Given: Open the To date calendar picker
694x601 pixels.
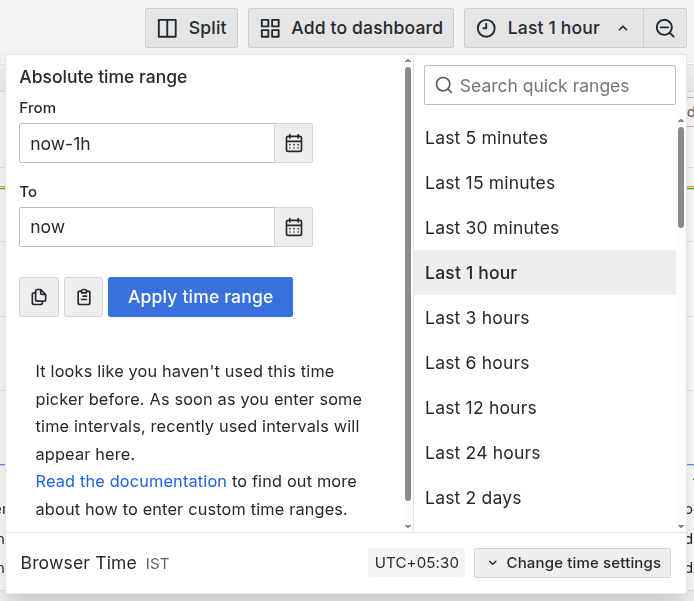Looking at the screenshot, I should (294, 227).
